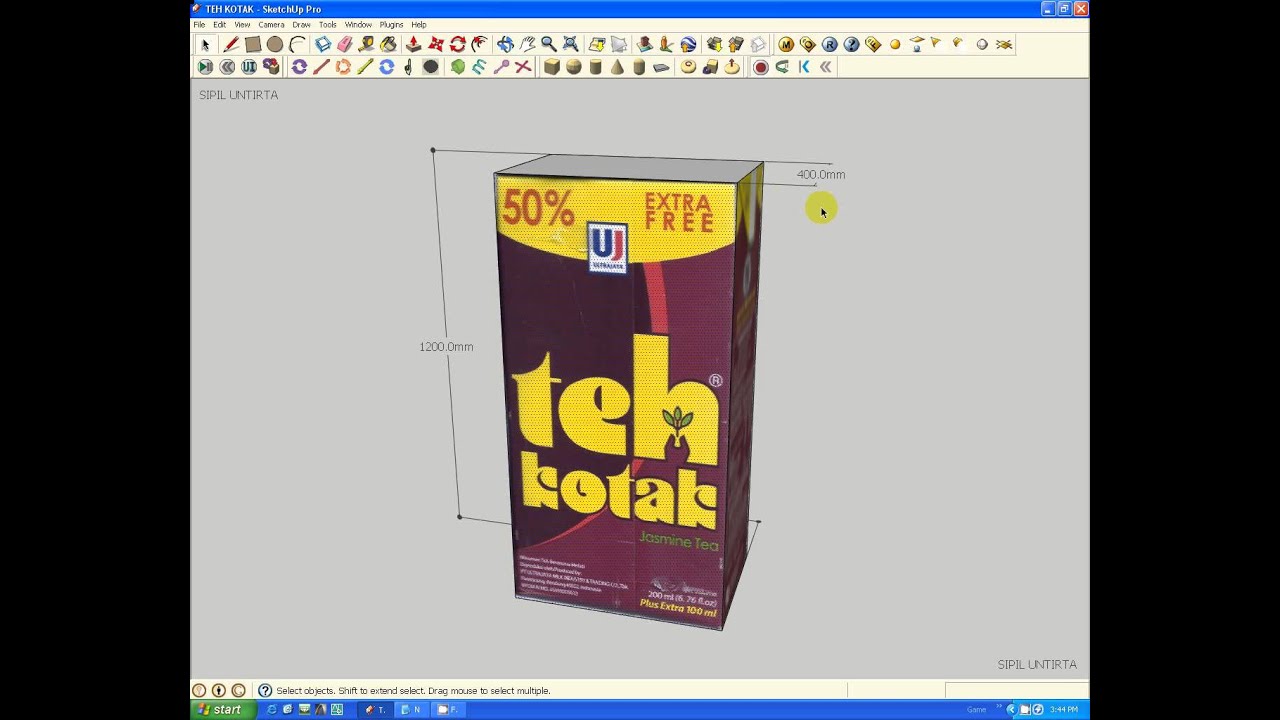Click the blue K arrow icon
1280x720 pixels.
click(804, 67)
